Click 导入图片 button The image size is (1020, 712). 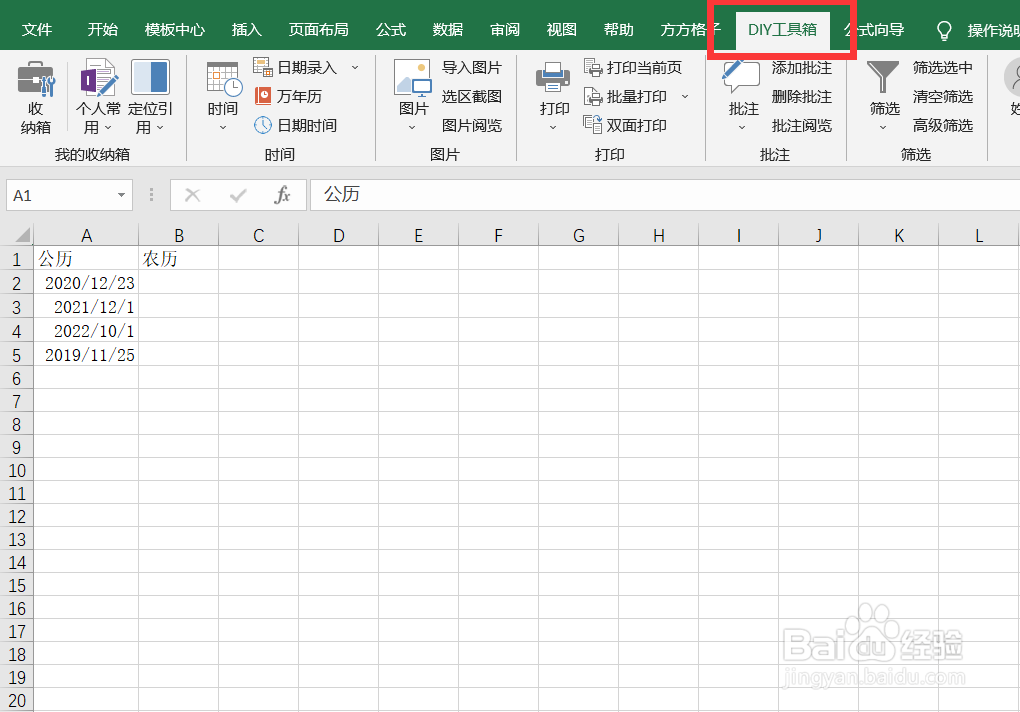click(x=472, y=68)
